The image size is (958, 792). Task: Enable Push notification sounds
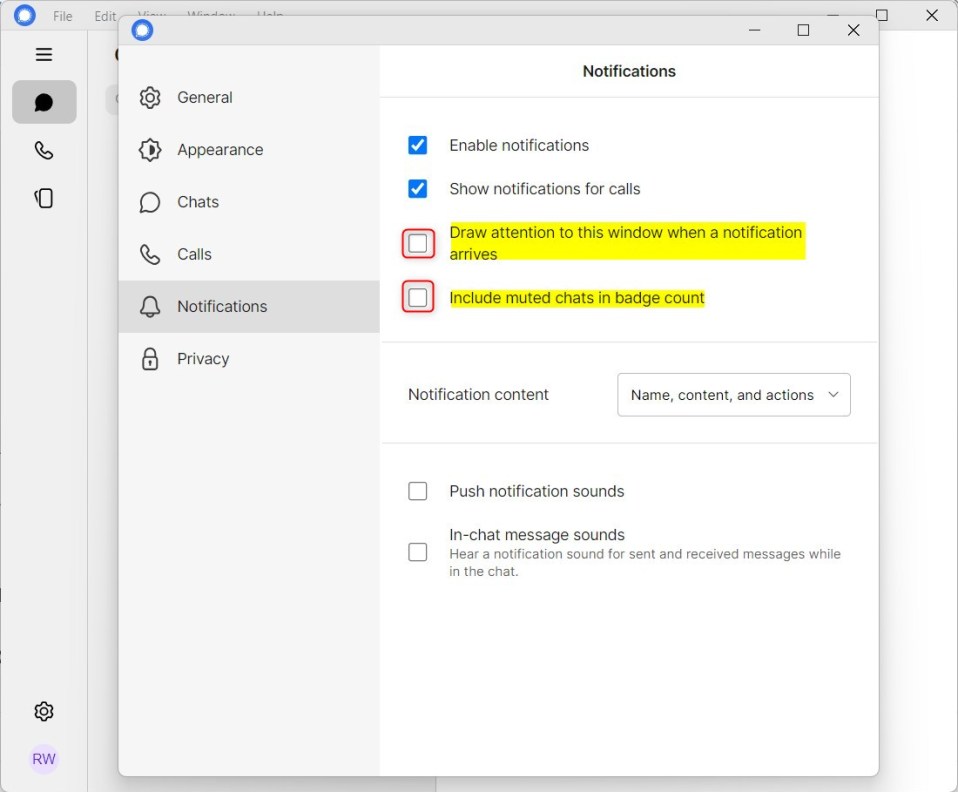417,491
